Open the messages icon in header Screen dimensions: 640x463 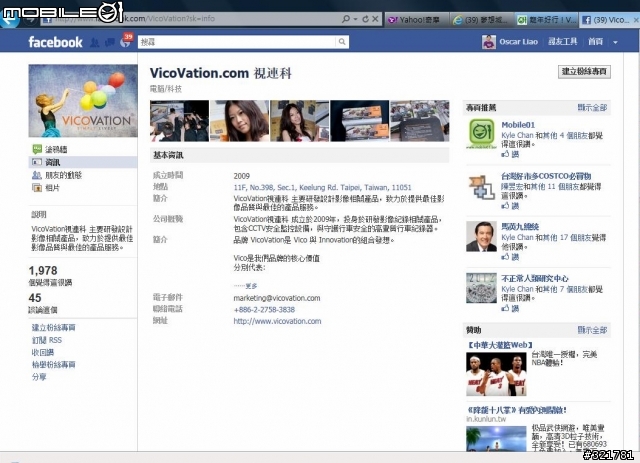[109, 42]
